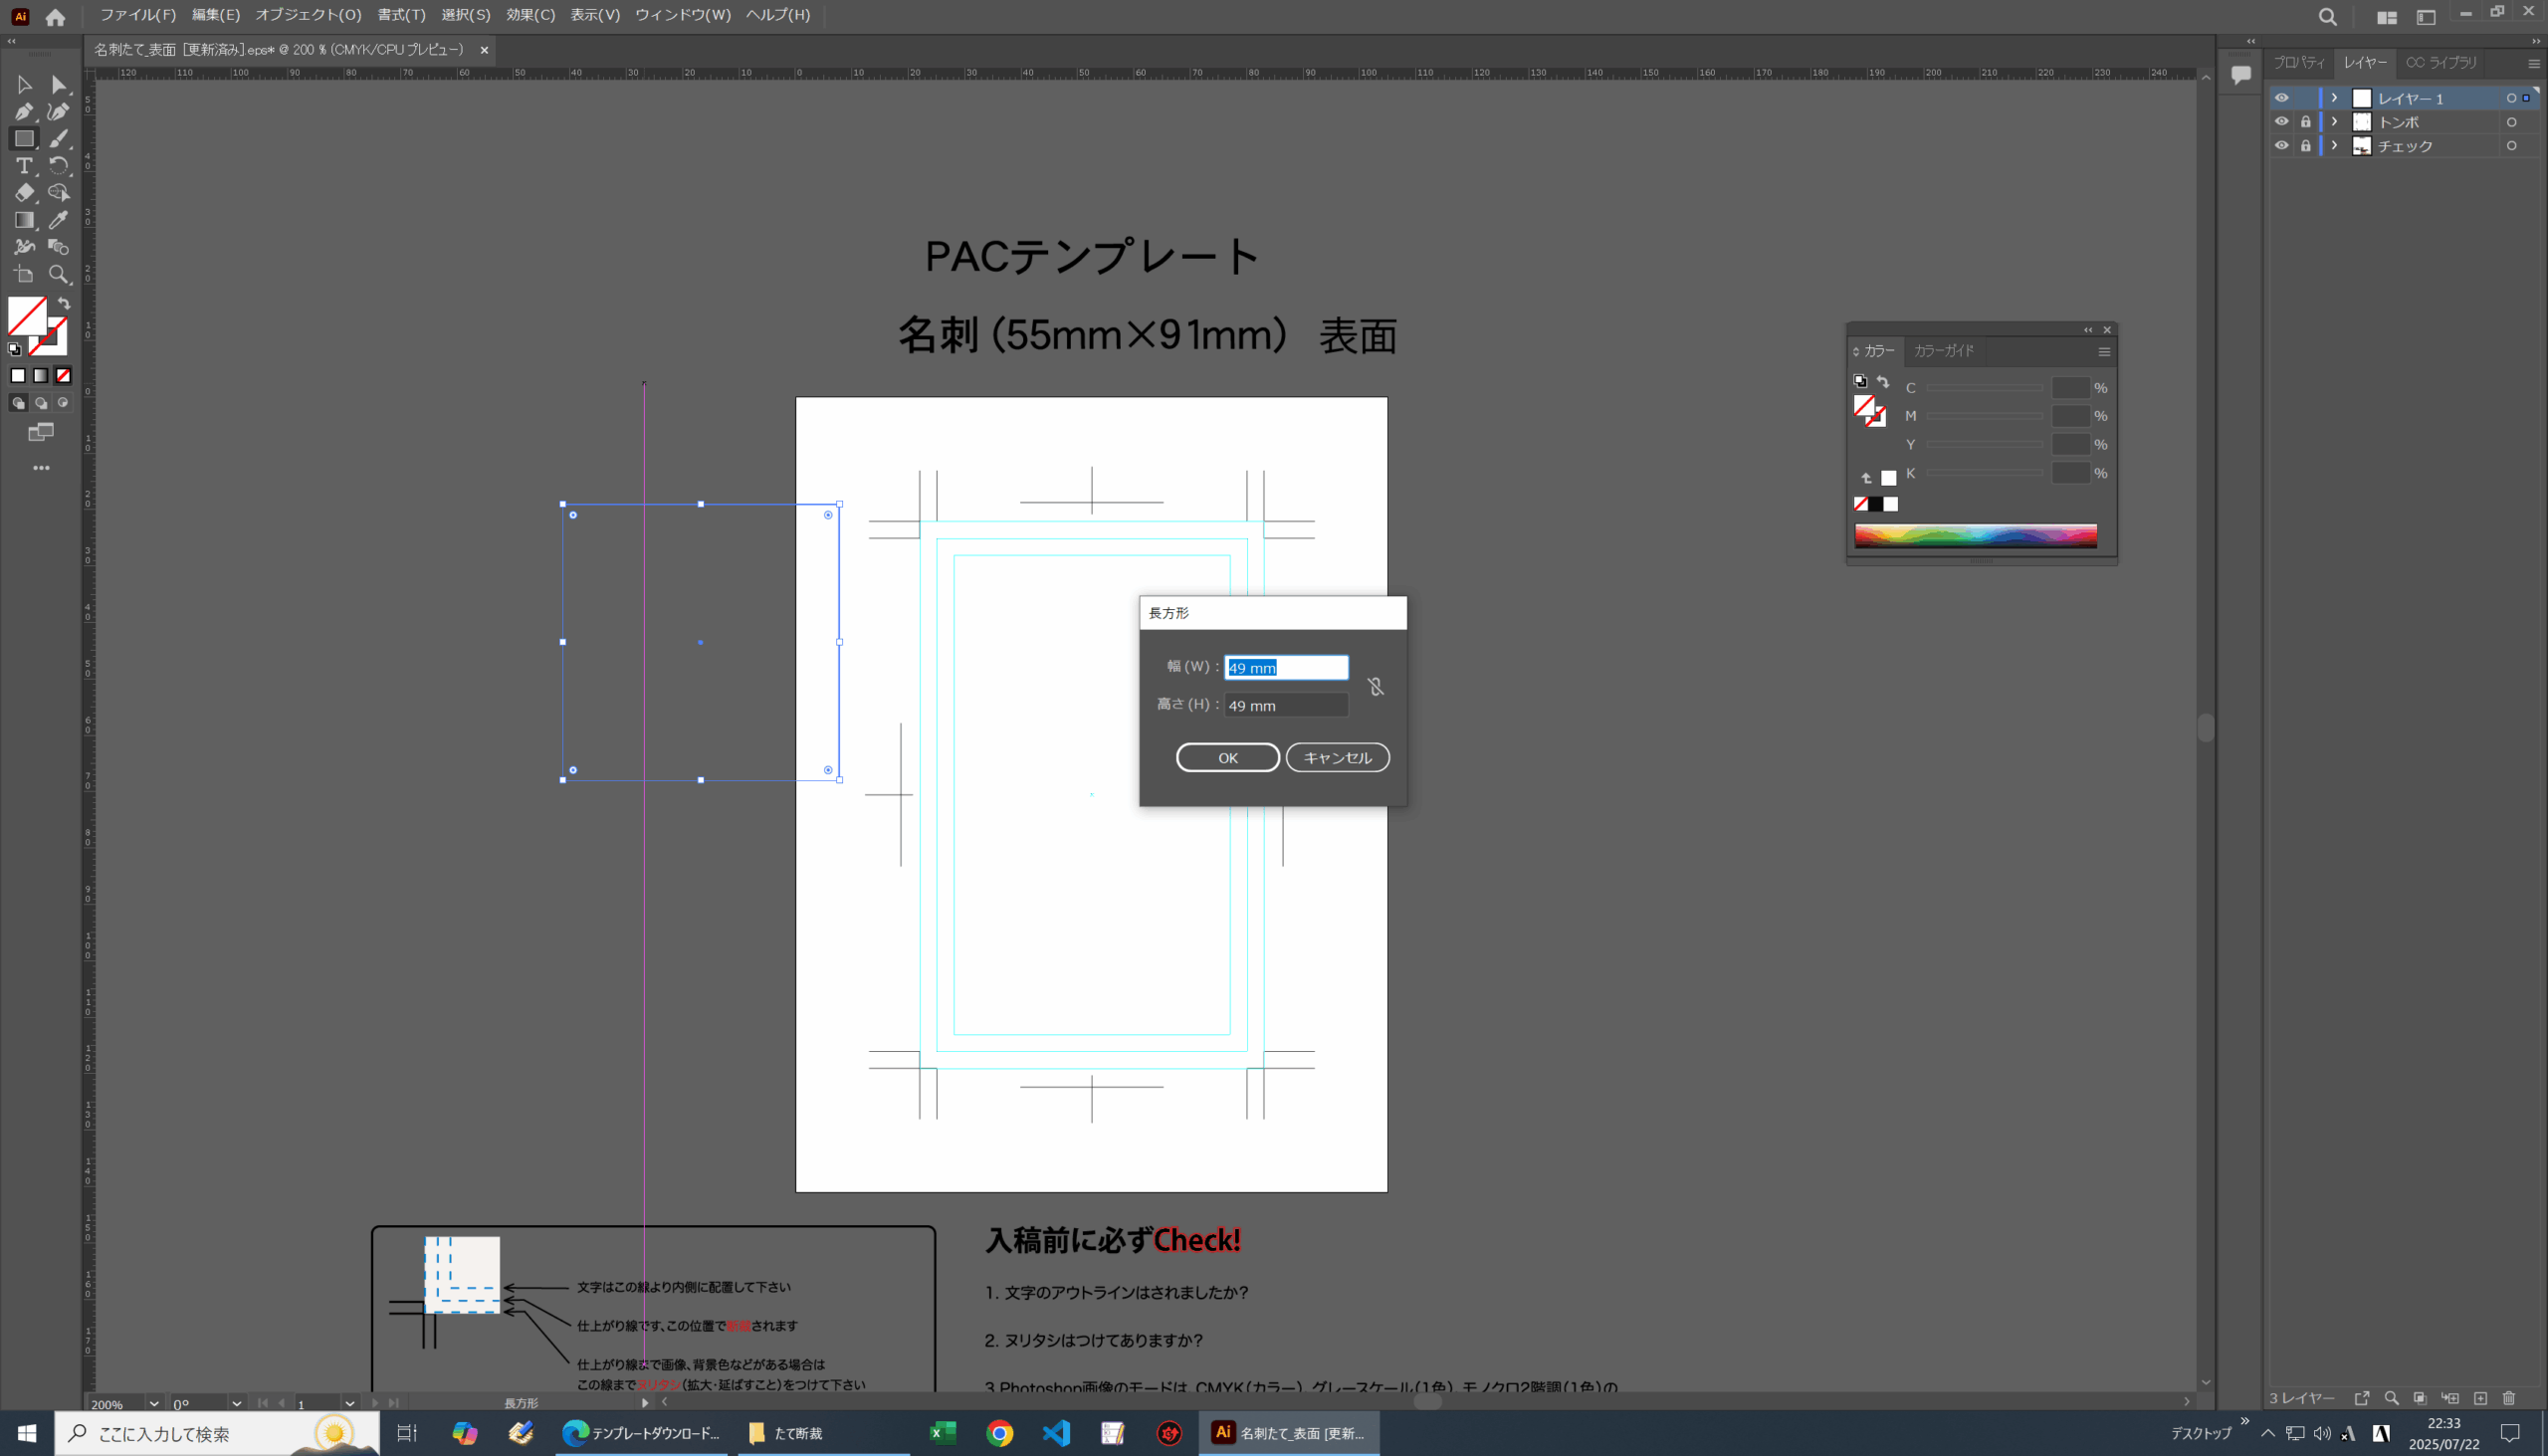Click the constrain proportions link icon

click(x=1376, y=686)
